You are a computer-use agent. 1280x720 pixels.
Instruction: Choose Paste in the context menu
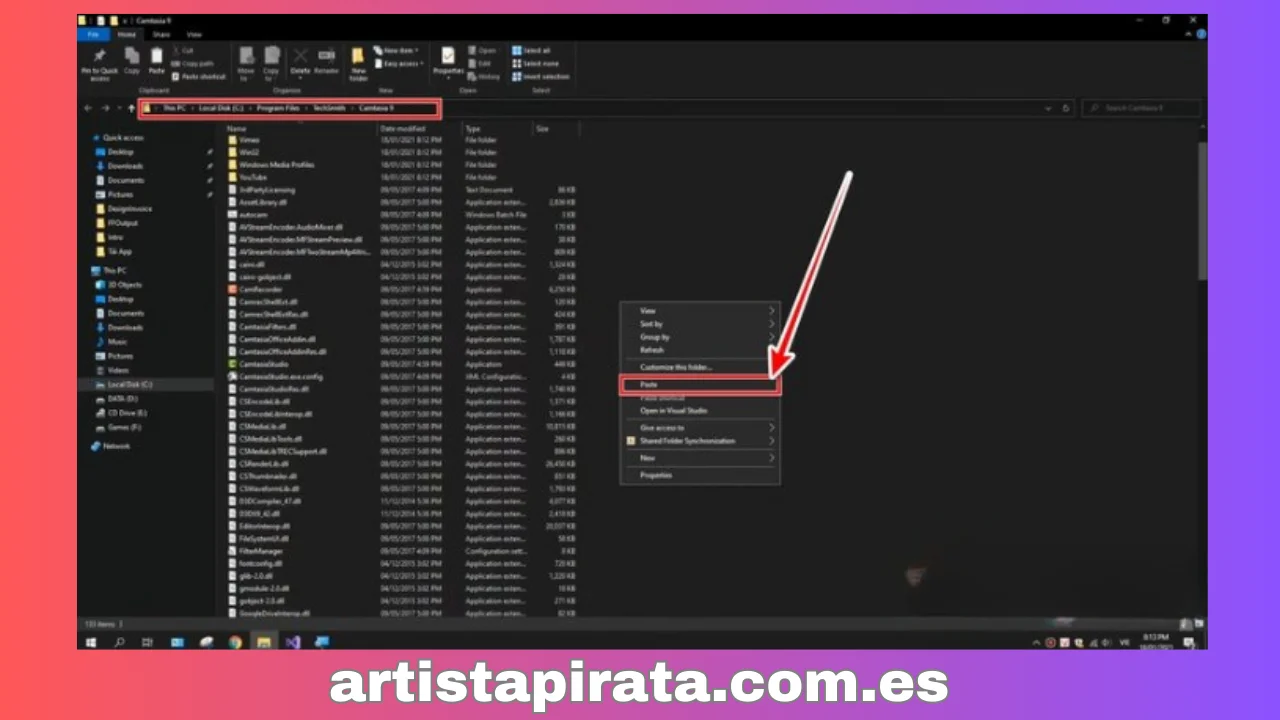tap(700, 385)
